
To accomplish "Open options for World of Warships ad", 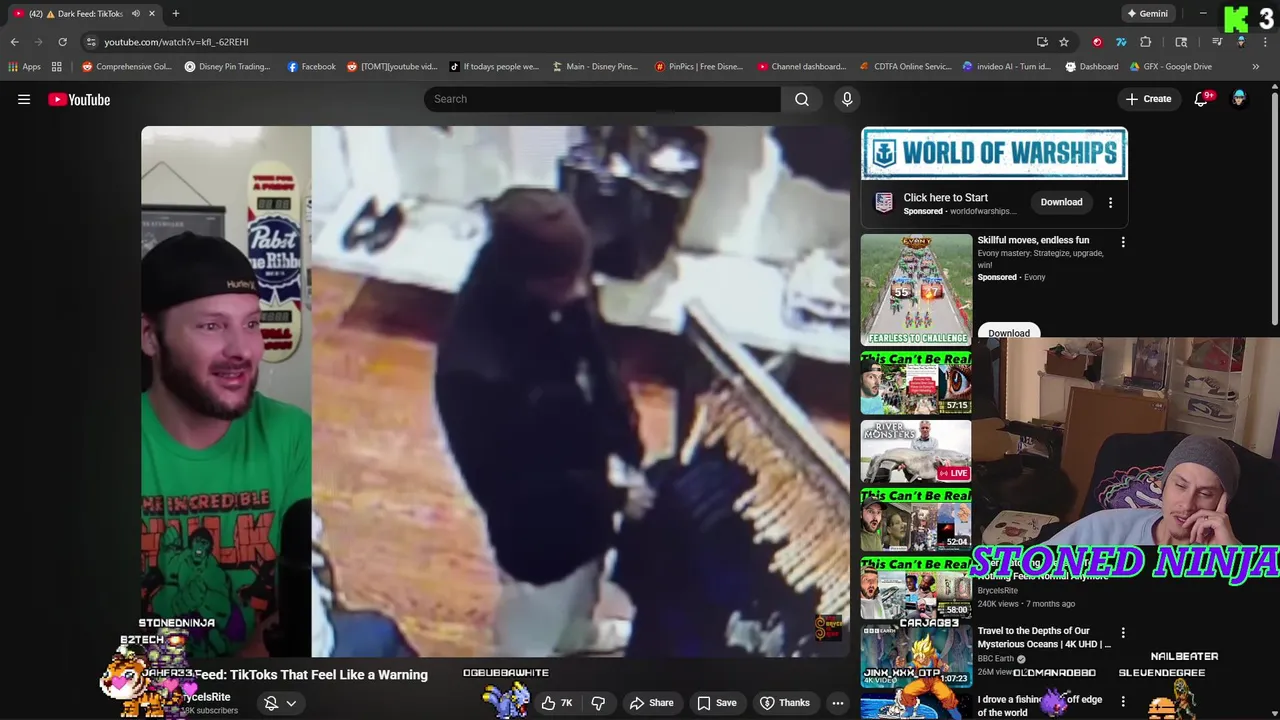I will (1110, 202).
